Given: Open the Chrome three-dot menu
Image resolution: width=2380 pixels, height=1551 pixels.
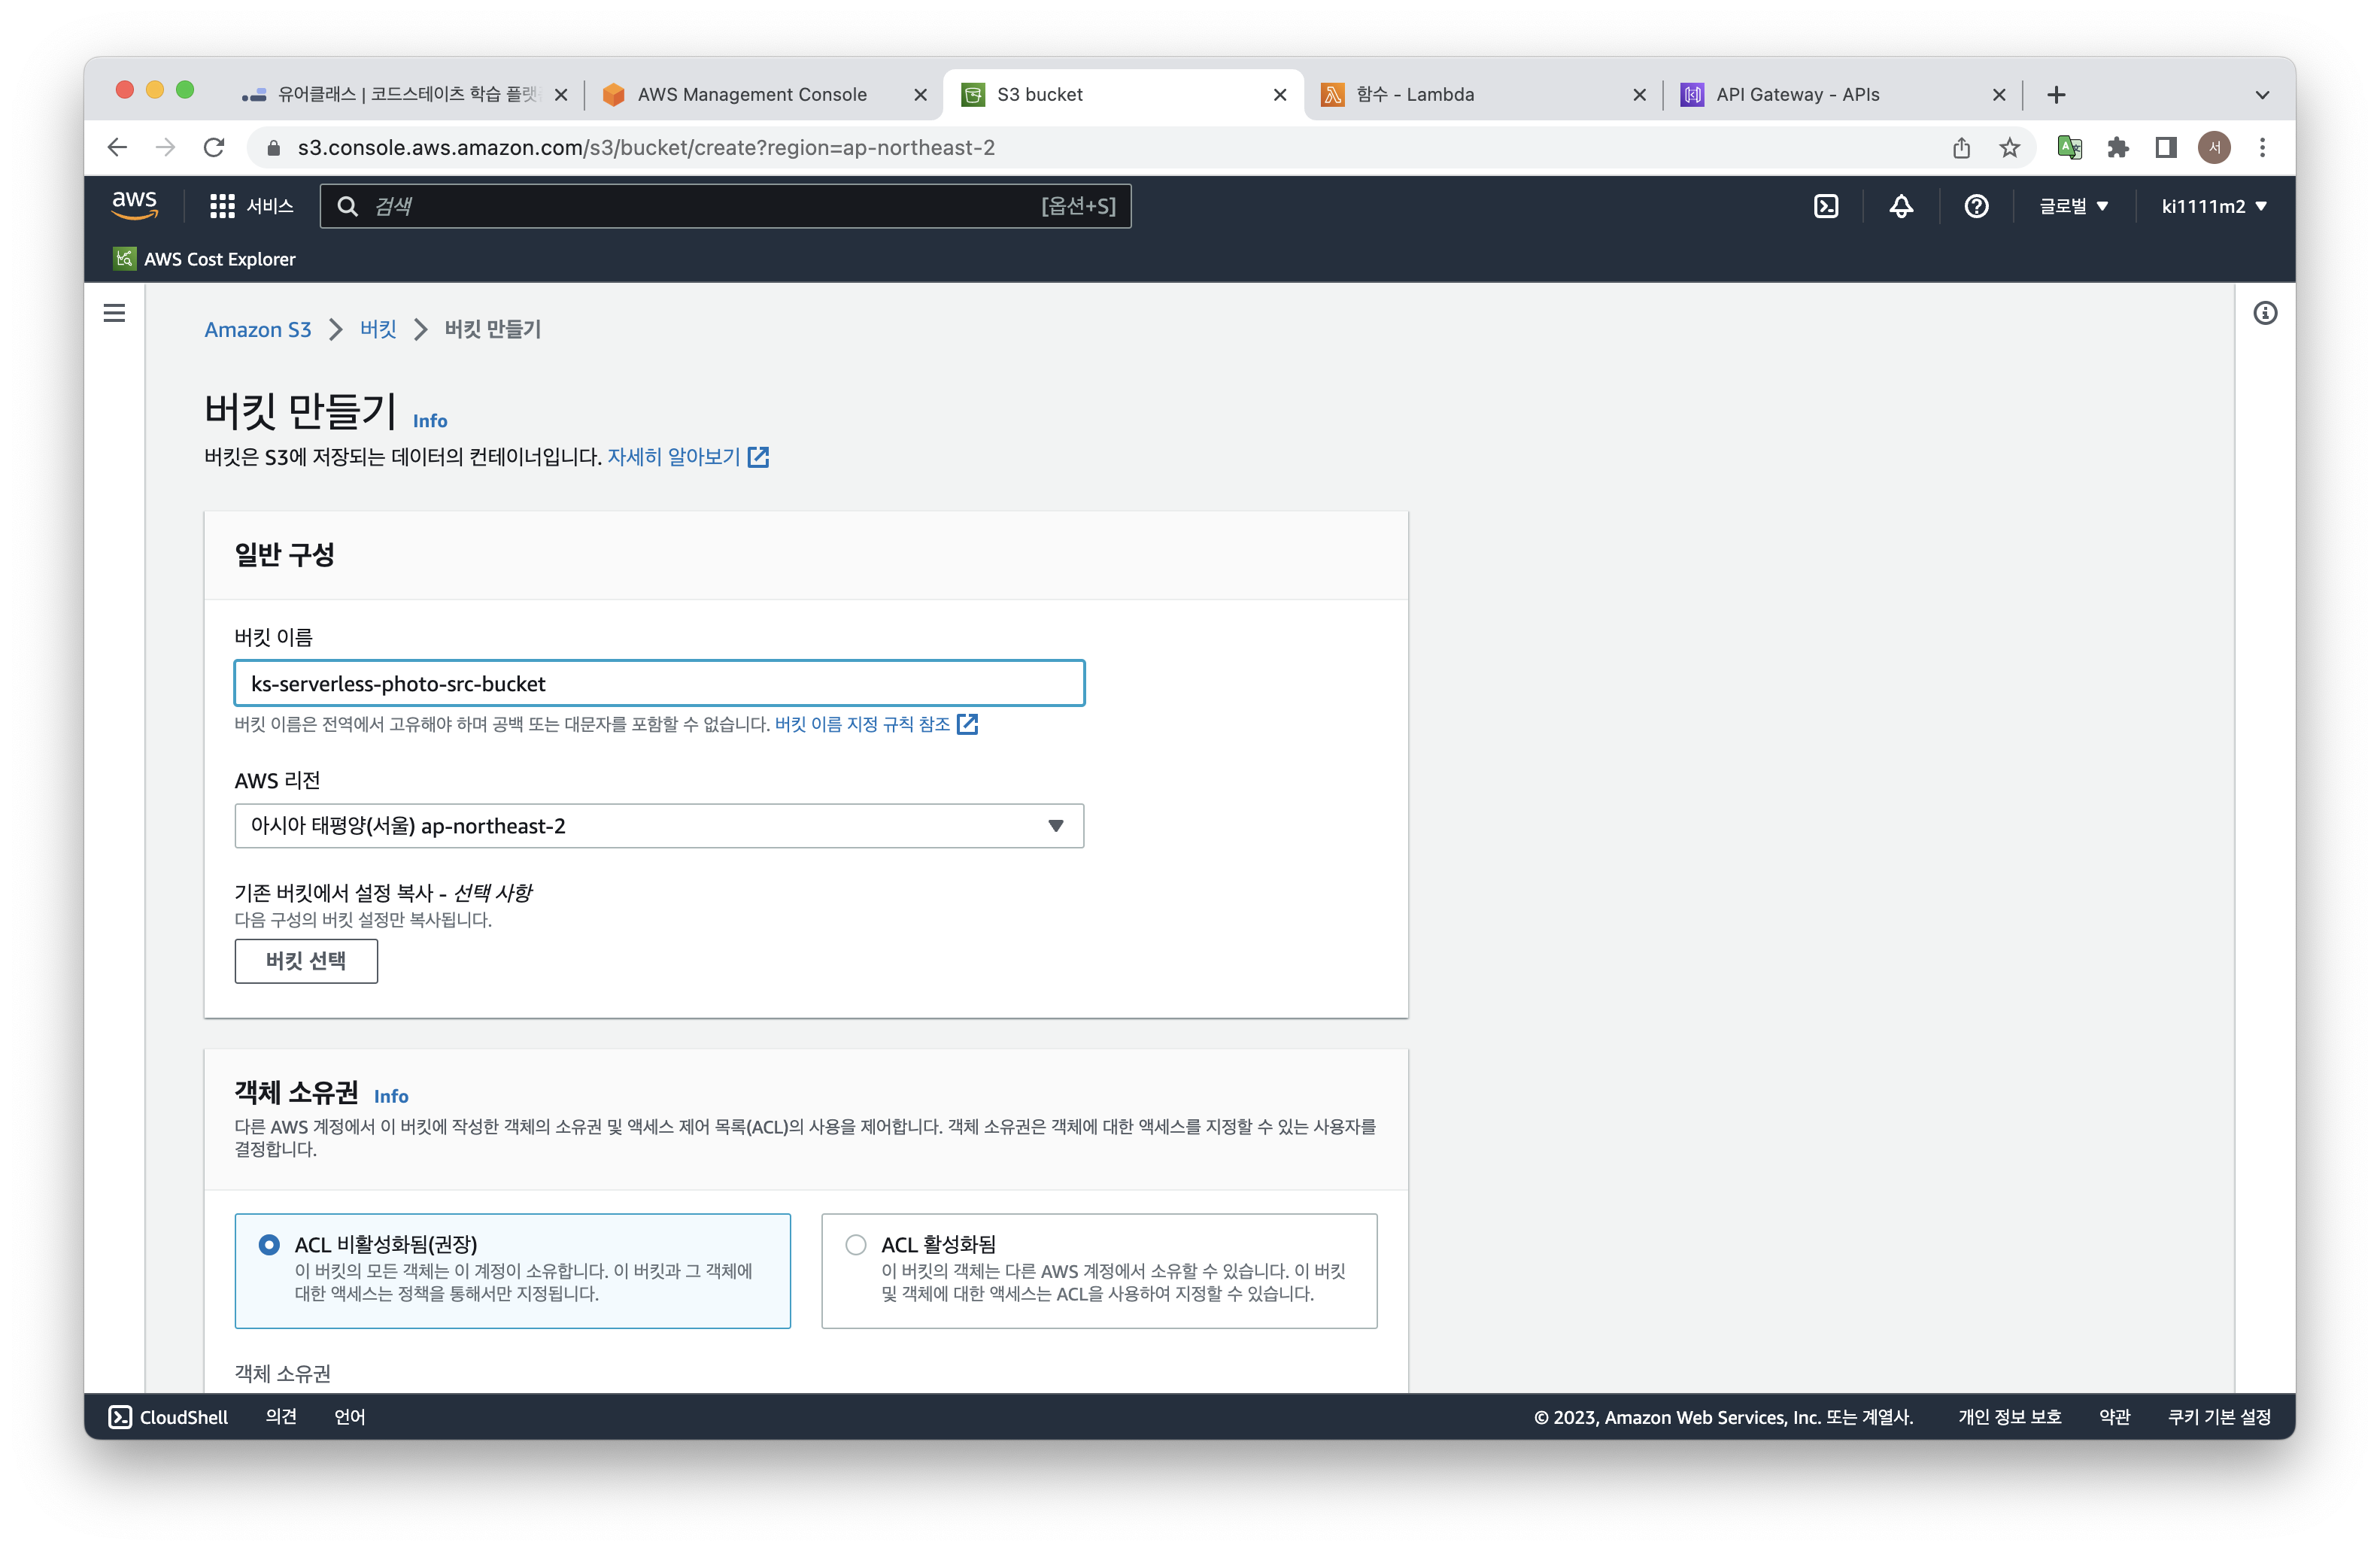Looking at the screenshot, I should tap(2262, 148).
